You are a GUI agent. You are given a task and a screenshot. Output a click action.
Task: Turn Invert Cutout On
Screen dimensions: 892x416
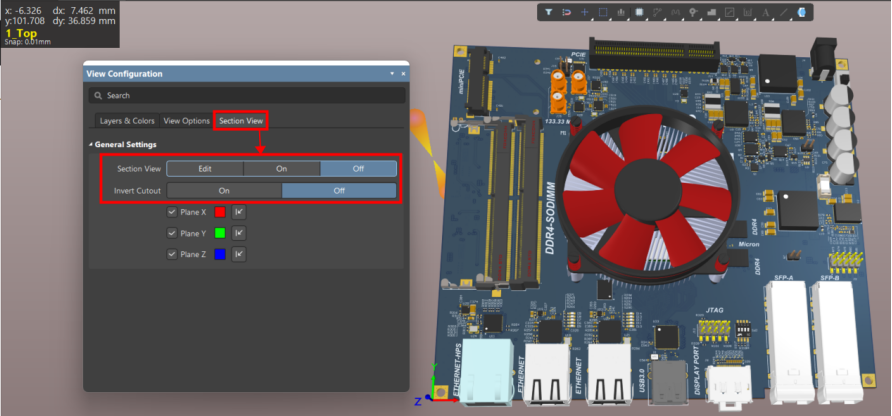(224, 190)
